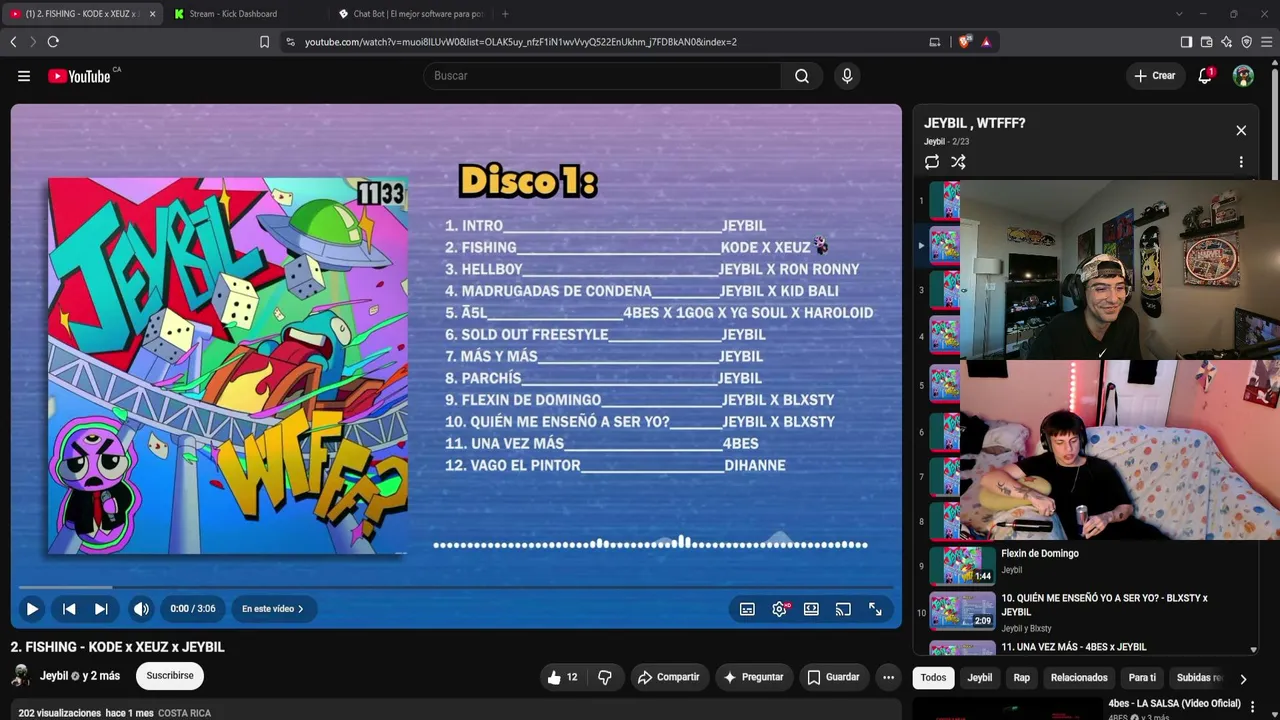Open the Leo AI sparkle icon
The height and width of the screenshot is (720, 1280).
tap(1226, 42)
